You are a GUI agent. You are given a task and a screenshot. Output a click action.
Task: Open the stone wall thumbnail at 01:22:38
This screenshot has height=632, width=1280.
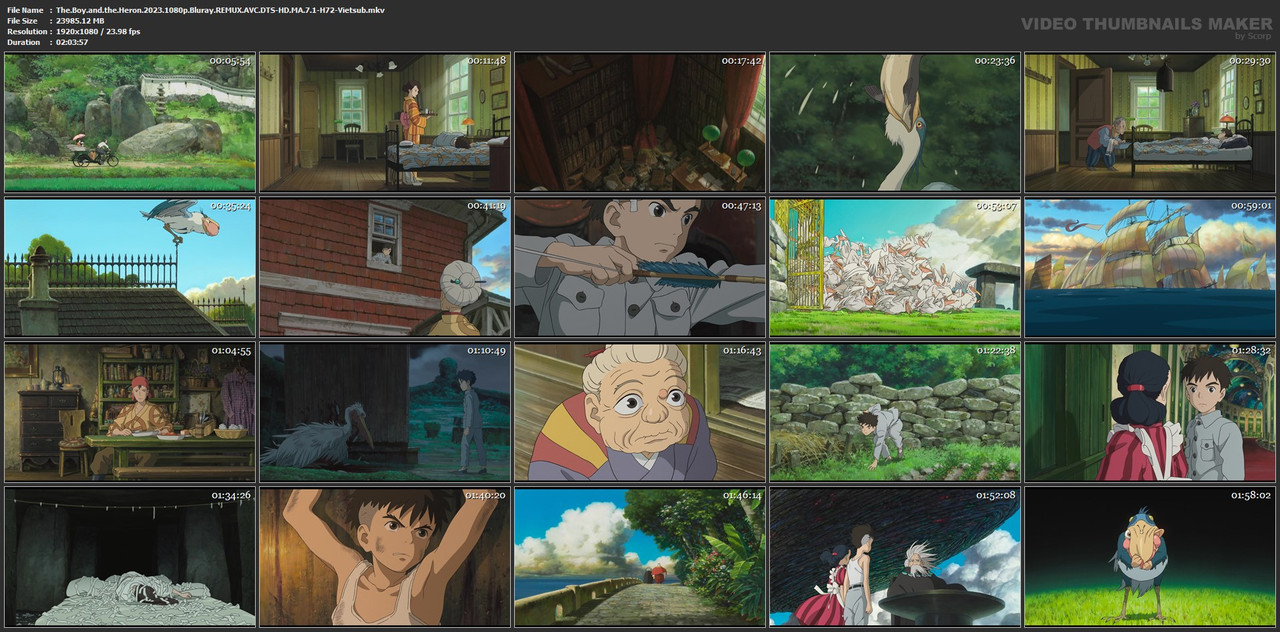tap(895, 412)
